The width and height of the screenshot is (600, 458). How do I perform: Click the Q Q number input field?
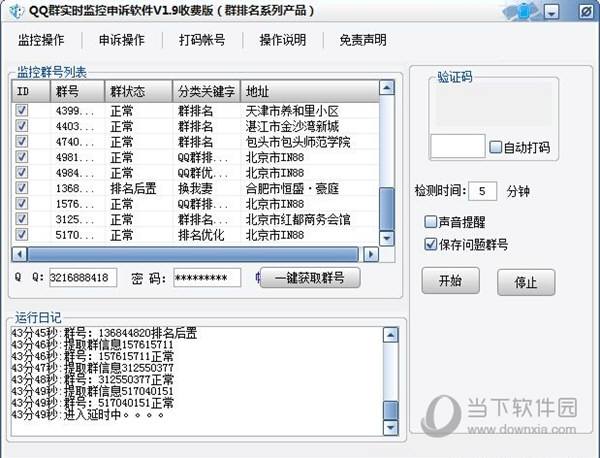(83, 277)
